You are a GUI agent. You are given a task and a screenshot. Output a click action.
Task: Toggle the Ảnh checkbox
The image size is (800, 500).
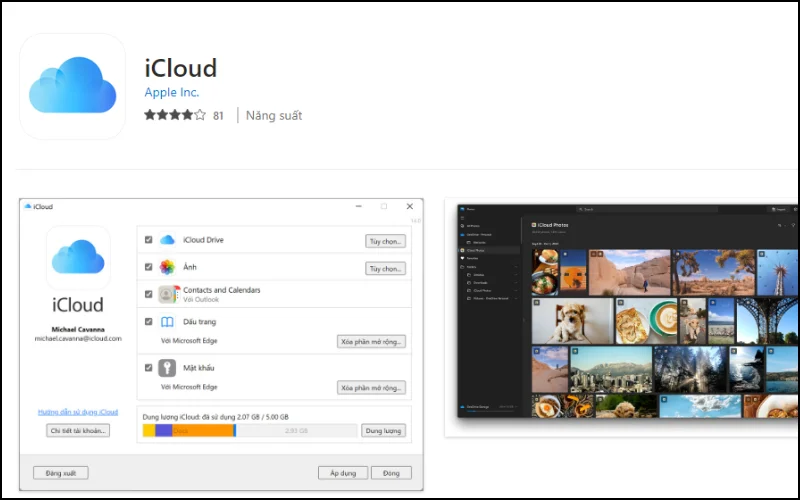pyautogui.click(x=148, y=267)
